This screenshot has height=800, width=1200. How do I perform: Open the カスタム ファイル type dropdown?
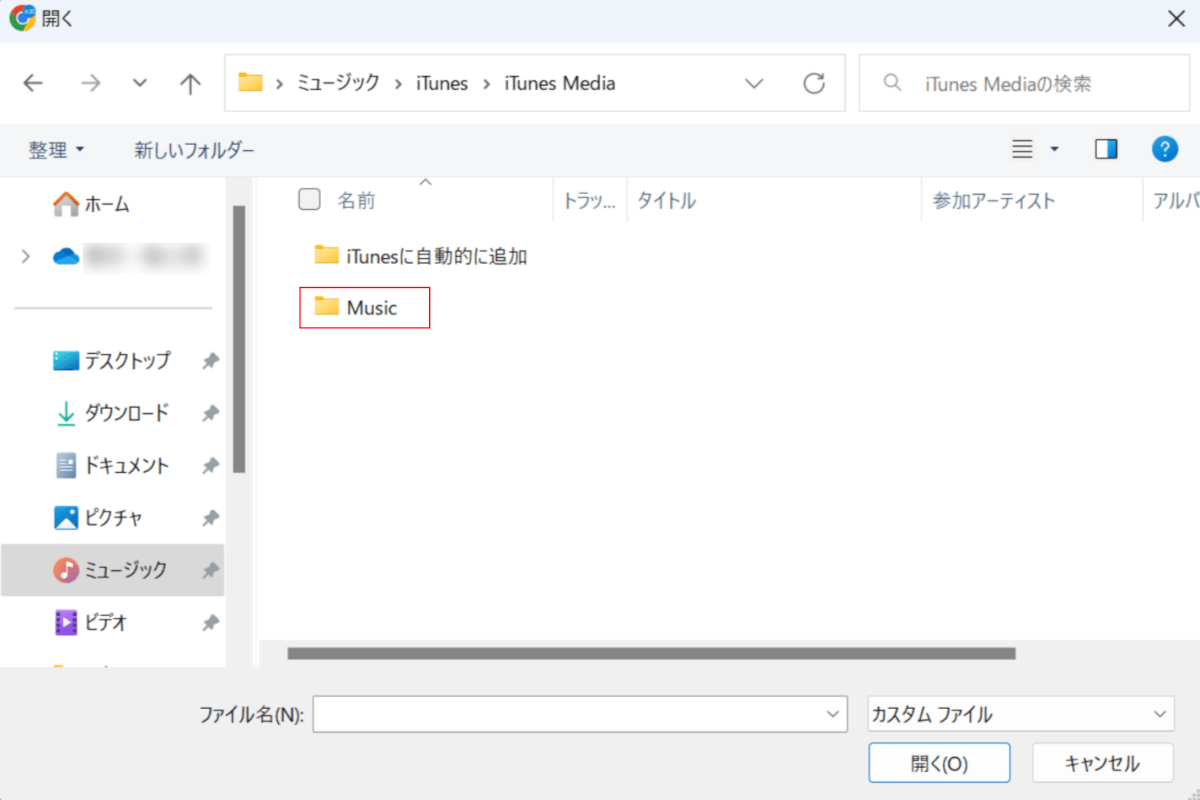(1021, 714)
